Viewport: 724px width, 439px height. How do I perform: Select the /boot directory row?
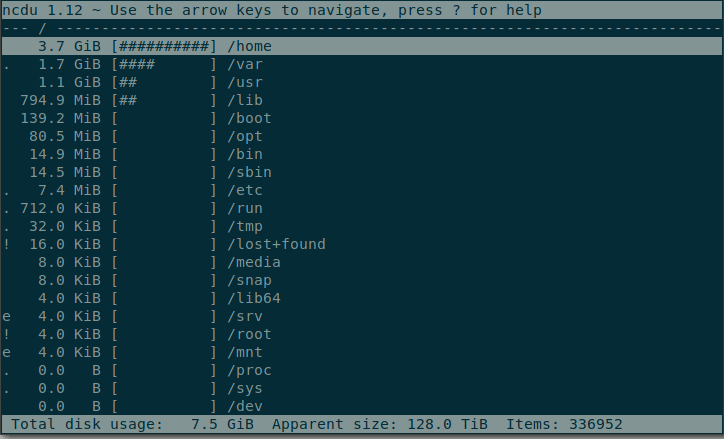[x=249, y=118]
